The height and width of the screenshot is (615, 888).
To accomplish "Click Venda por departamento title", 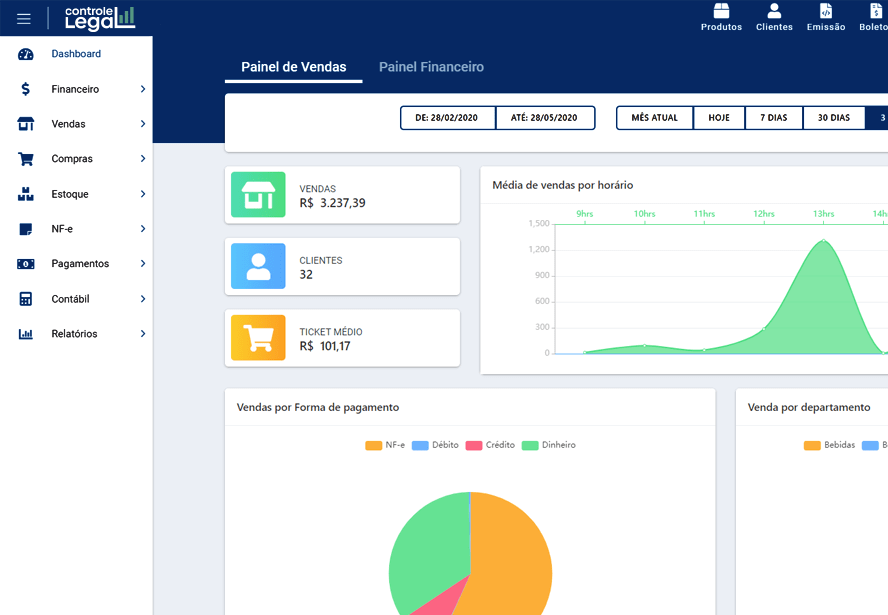I will point(809,407).
